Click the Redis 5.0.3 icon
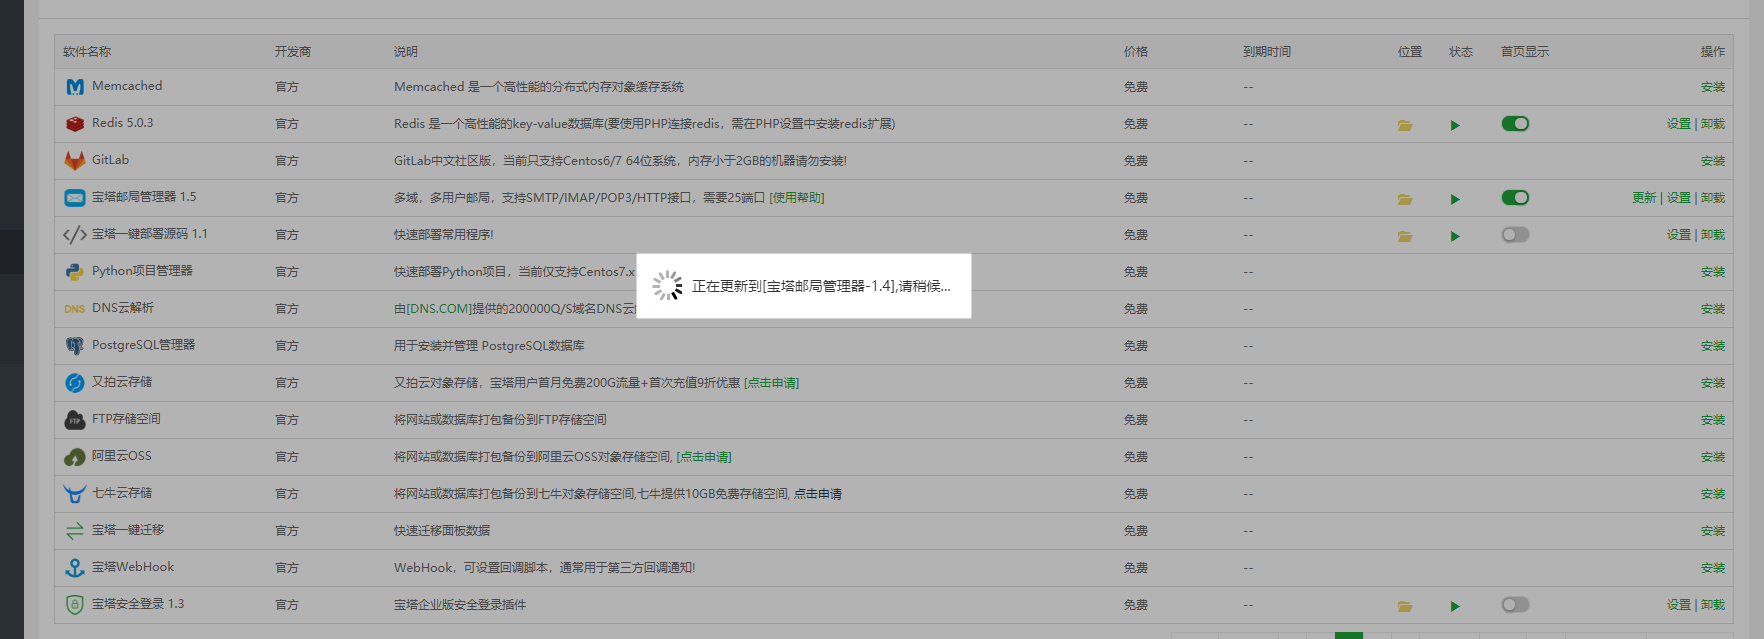The image size is (1764, 639). (75, 124)
